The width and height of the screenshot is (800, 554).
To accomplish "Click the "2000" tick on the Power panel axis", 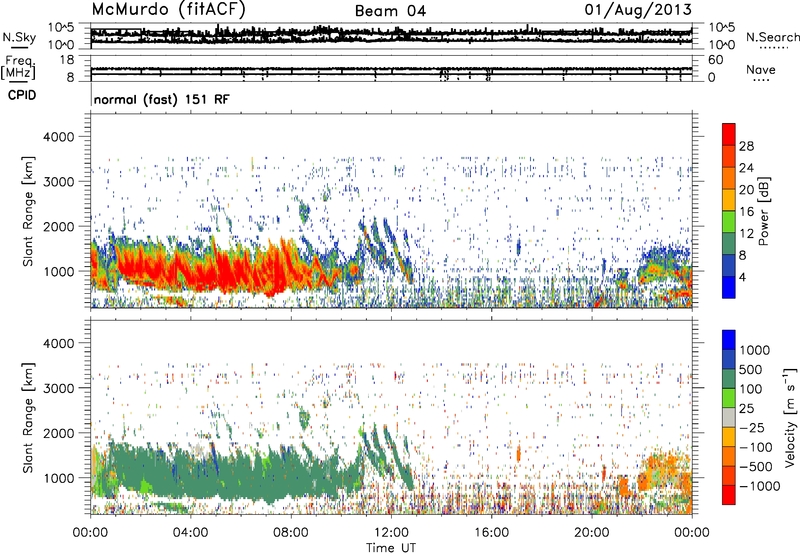I will coord(58,226).
